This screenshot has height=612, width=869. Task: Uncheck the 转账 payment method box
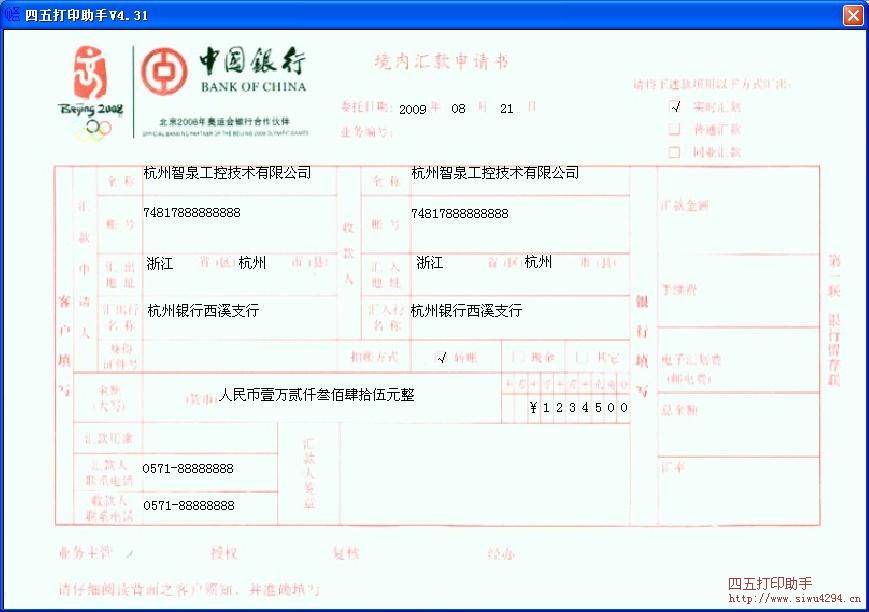click(440, 356)
